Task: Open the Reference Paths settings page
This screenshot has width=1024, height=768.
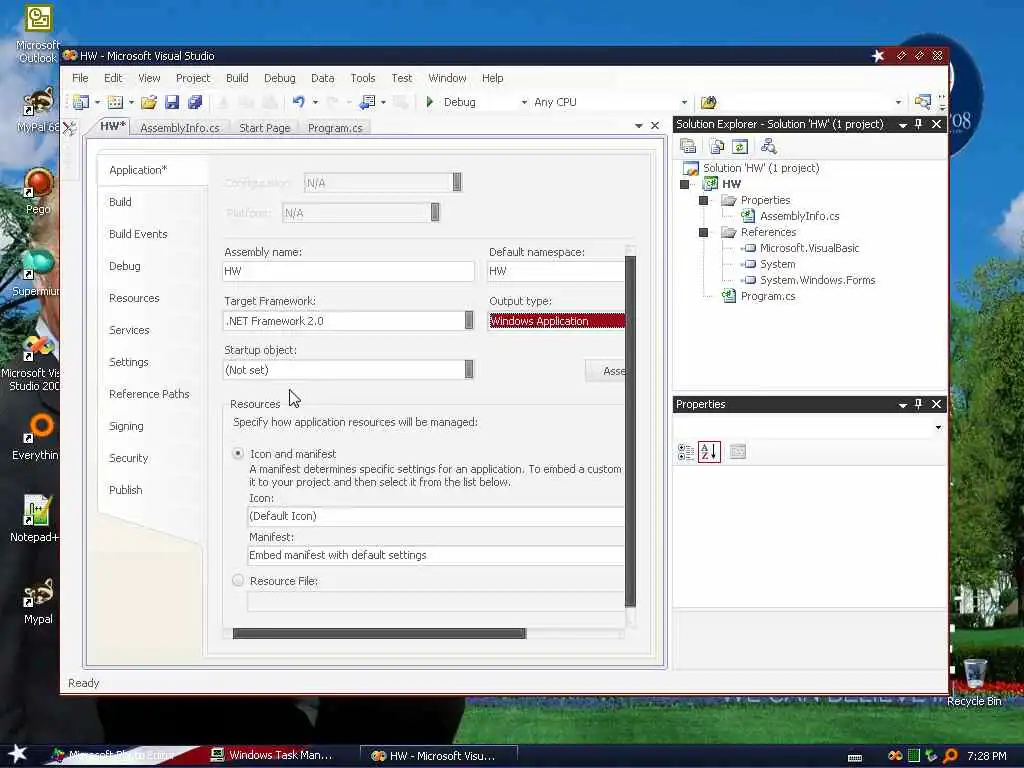Action: (x=150, y=394)
